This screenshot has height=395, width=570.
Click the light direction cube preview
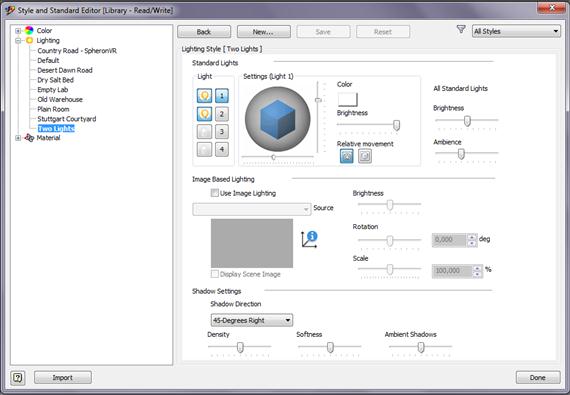278,119
